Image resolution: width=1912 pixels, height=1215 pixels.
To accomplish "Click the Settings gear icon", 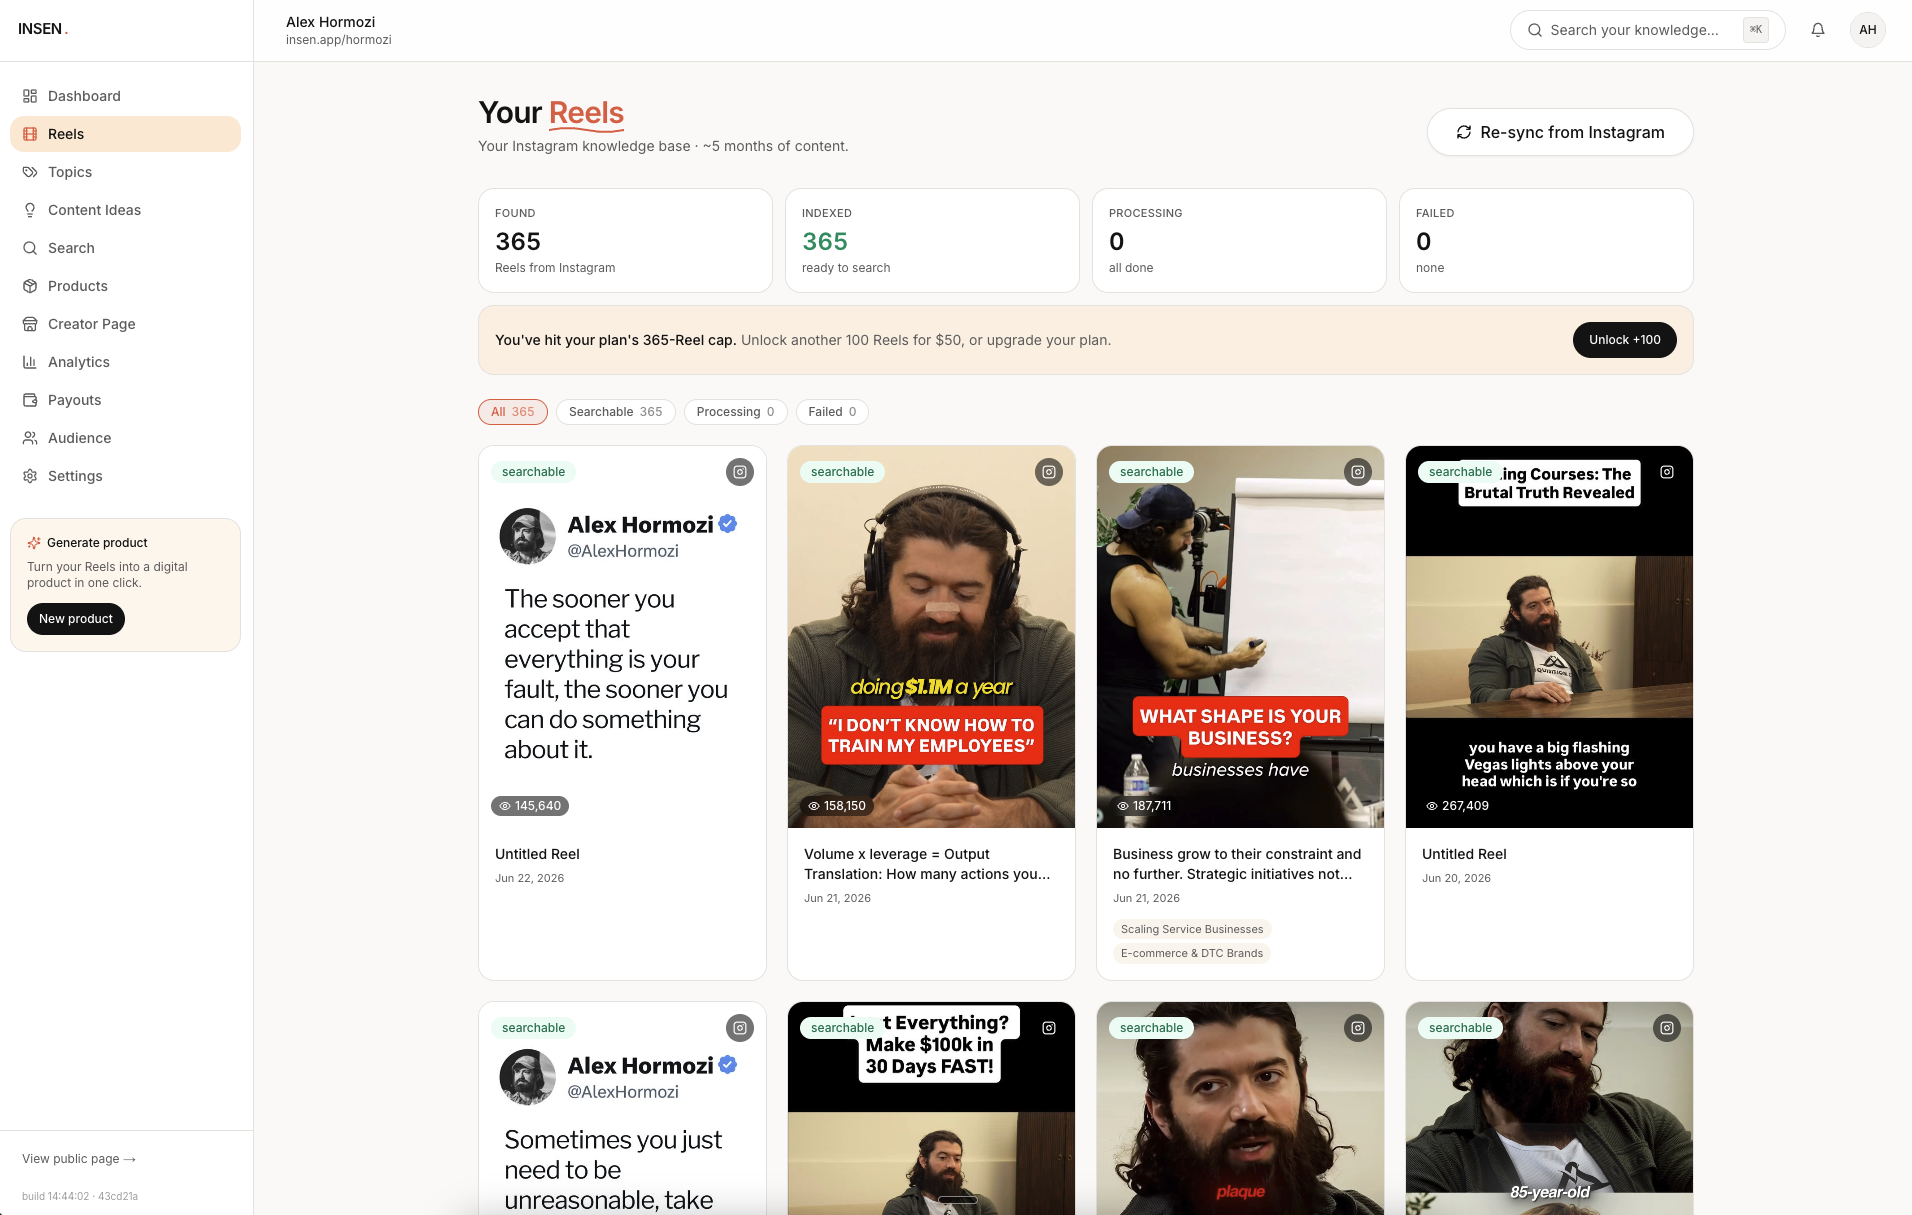I will [x=30, y=476].
